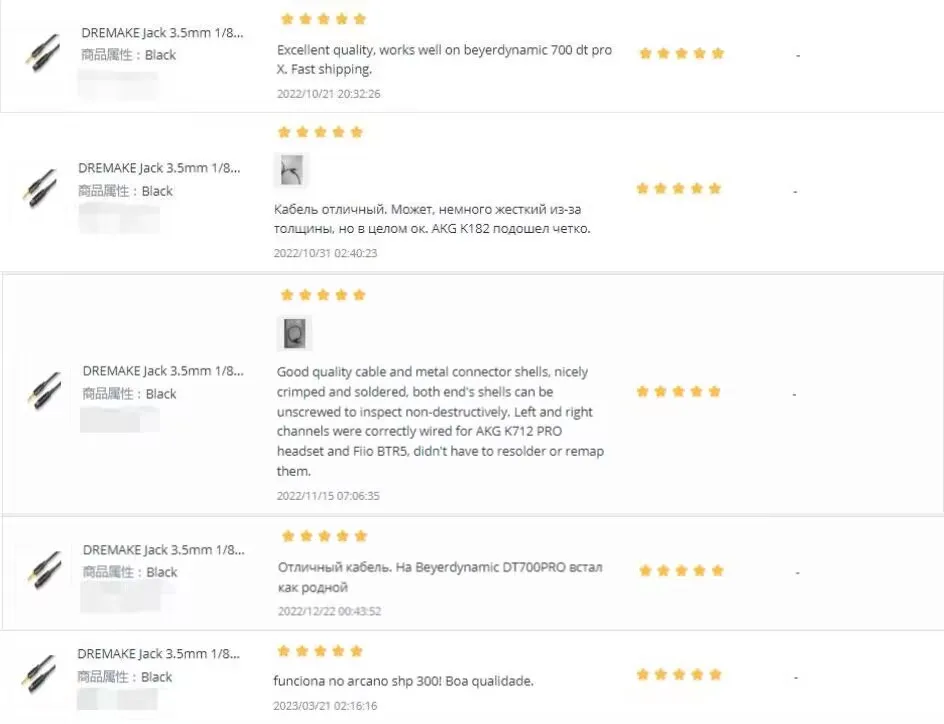The height and width of the screenshot is (724, 944).
Task: Click the 2022/11/15 07:06:35 review timestamp
Action: (328, 495)
